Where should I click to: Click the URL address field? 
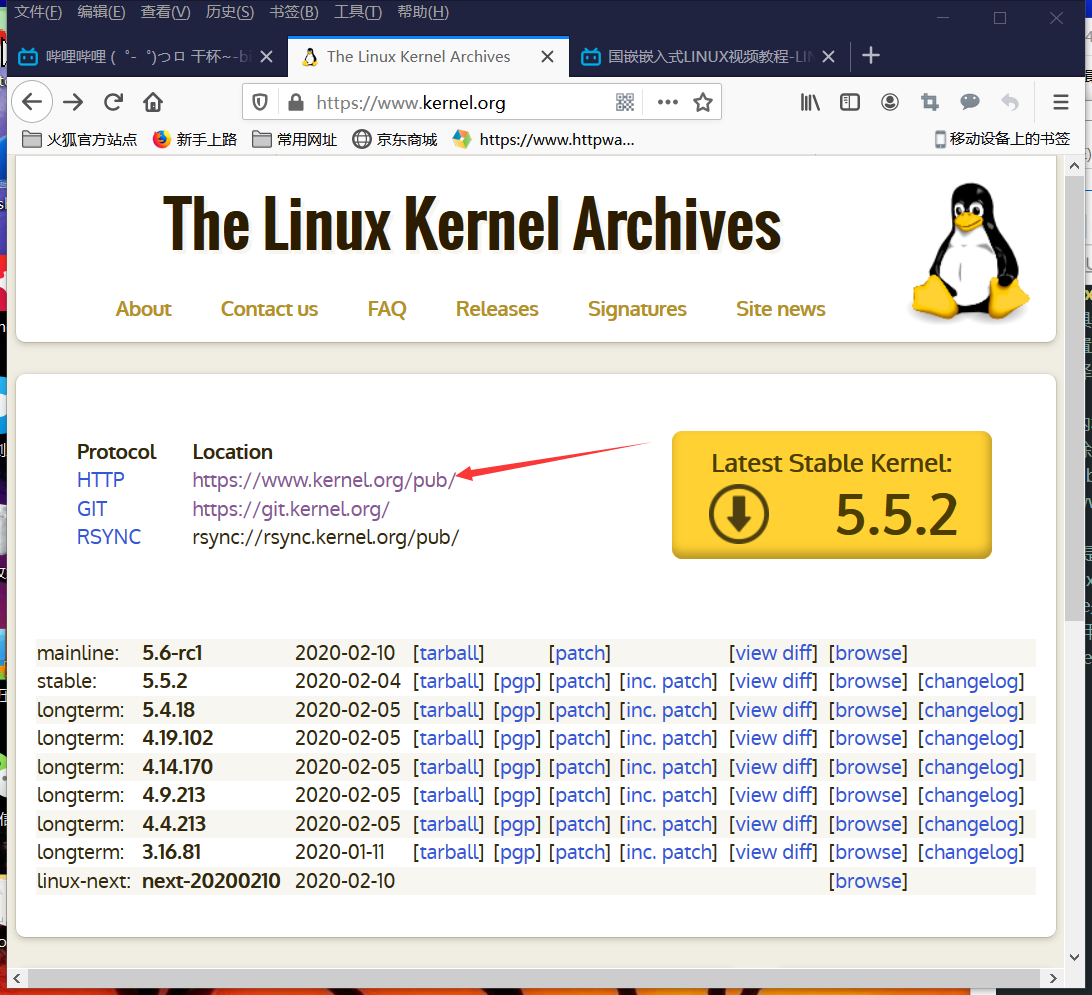pyautogui.click(x=460, y=102)
